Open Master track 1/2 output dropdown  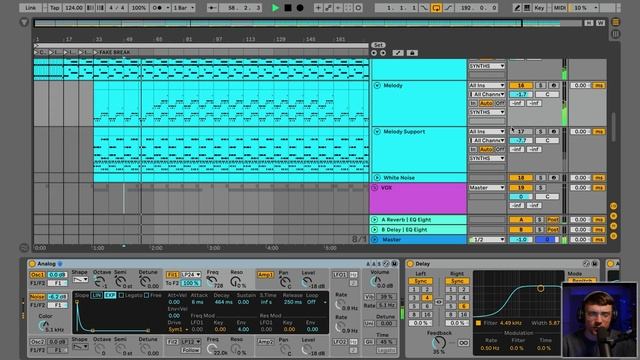(487, 240)
